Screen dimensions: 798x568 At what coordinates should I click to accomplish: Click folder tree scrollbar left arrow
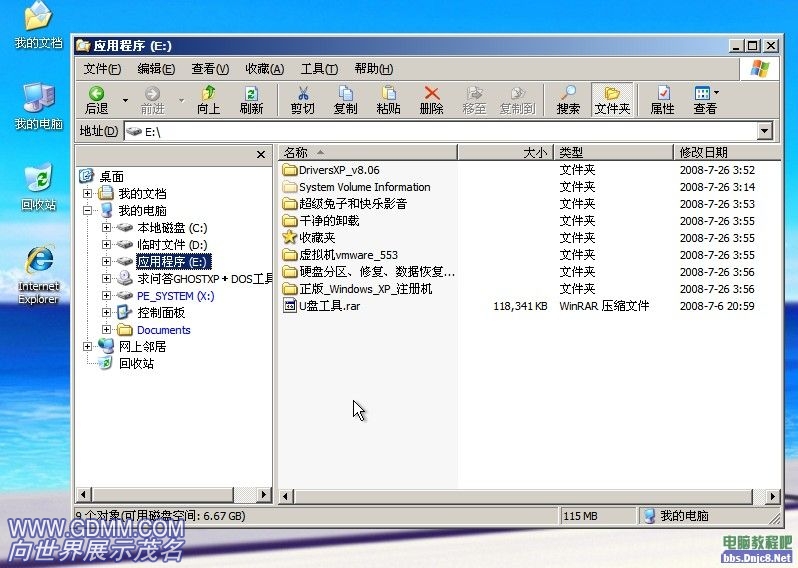pos(83,494)
